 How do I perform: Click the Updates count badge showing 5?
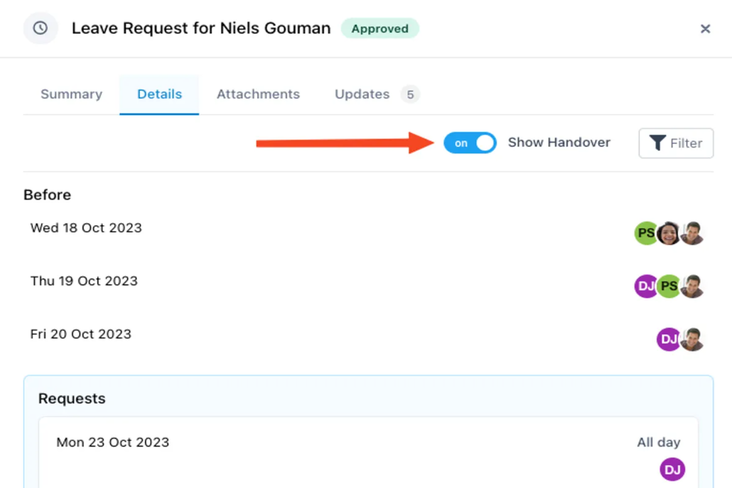410,95
